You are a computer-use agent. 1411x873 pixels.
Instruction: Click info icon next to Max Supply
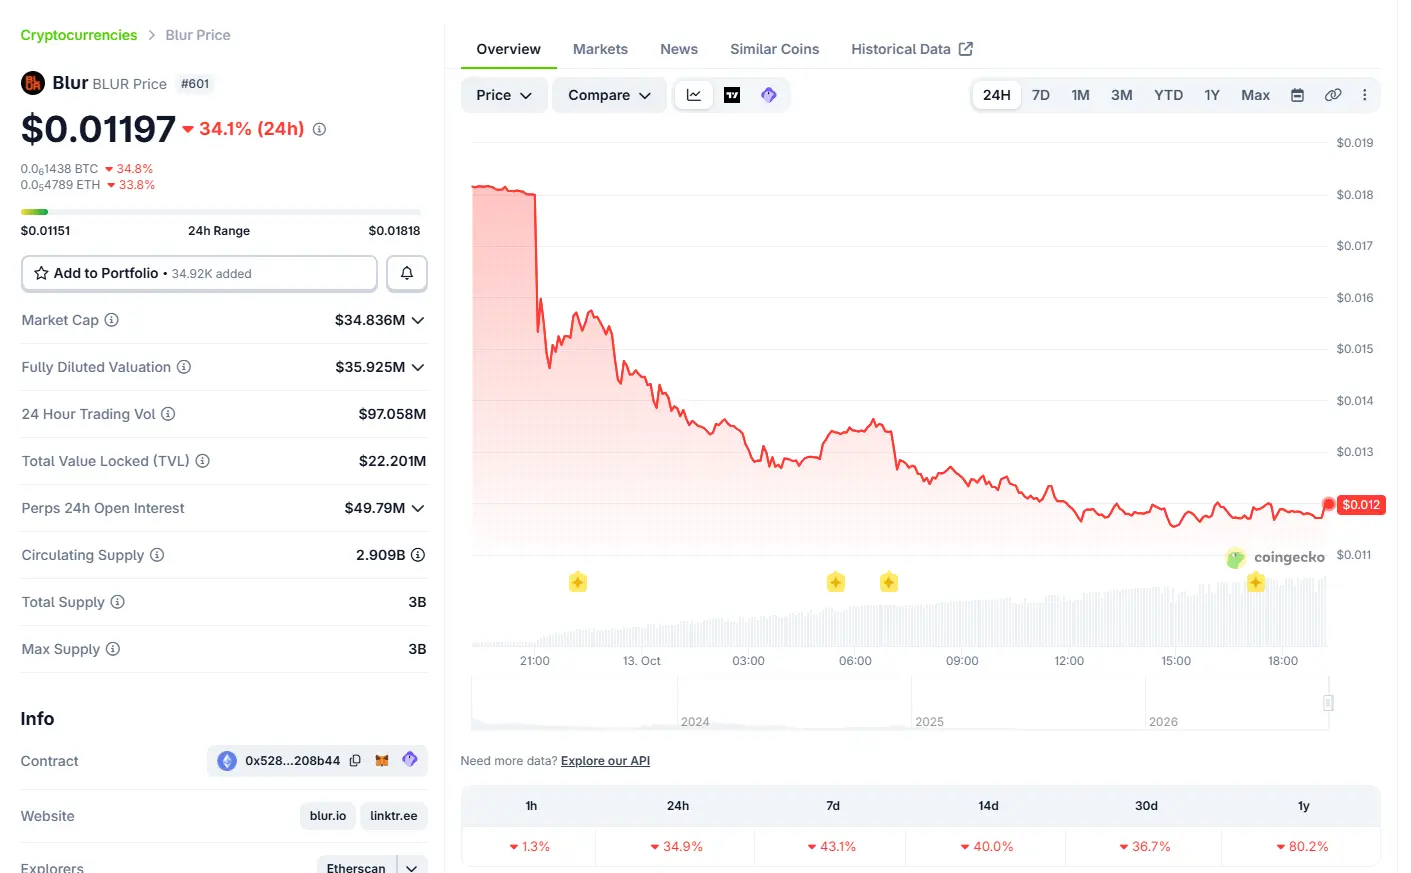click(x=113, y=649)
